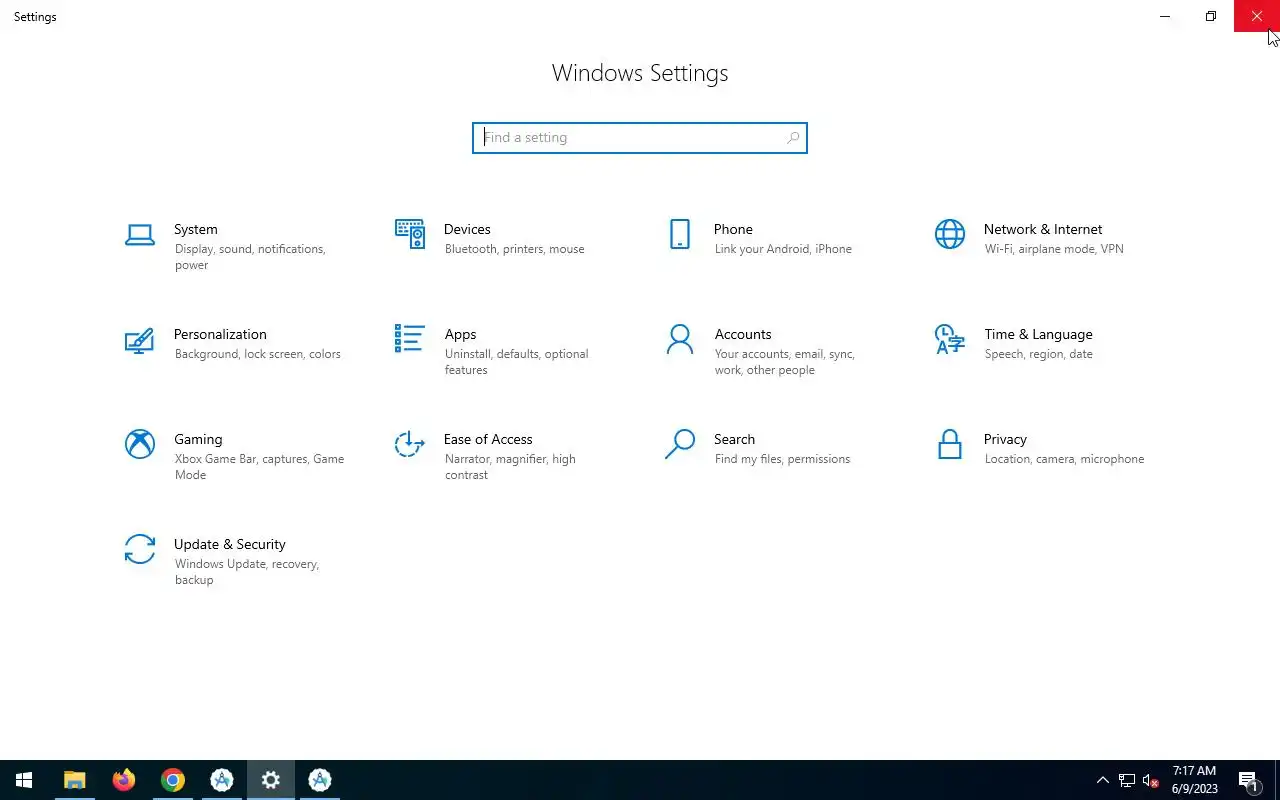
Task: Restore down the Settings window
Action: [x=1211, y=16]
